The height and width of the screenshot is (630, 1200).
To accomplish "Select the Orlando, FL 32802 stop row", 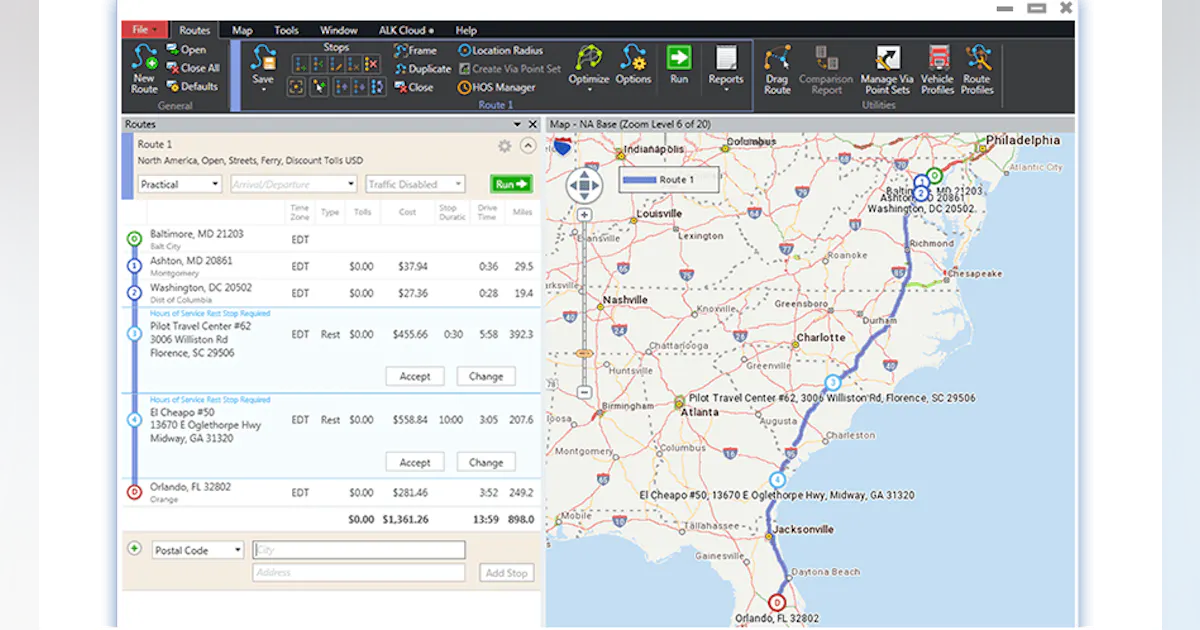I will tap(330, 491).
